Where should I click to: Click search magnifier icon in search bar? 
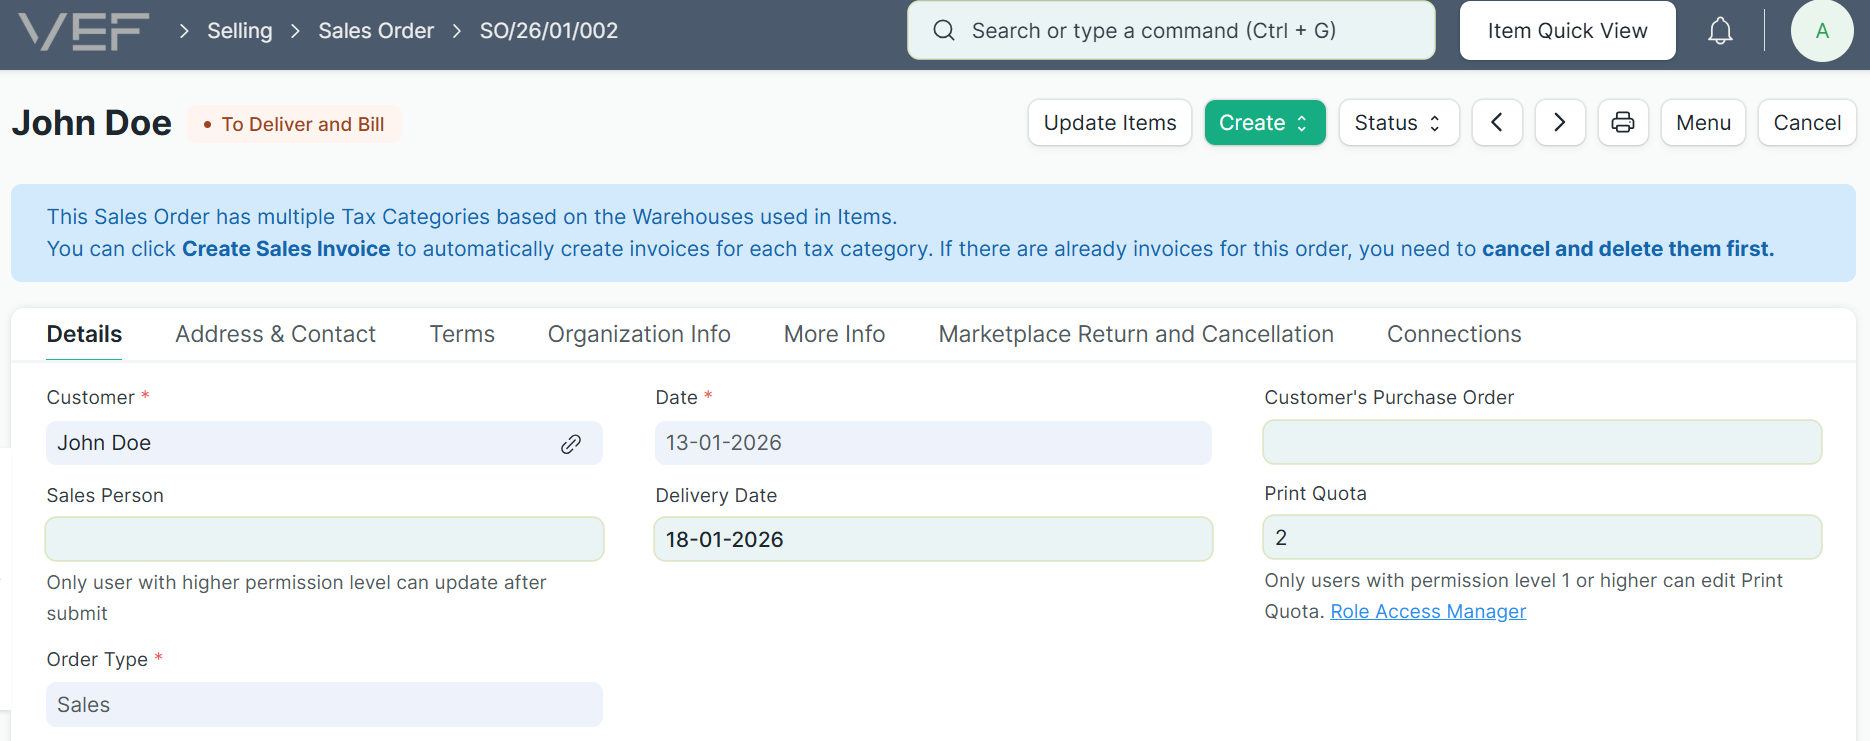pos(943,31)
